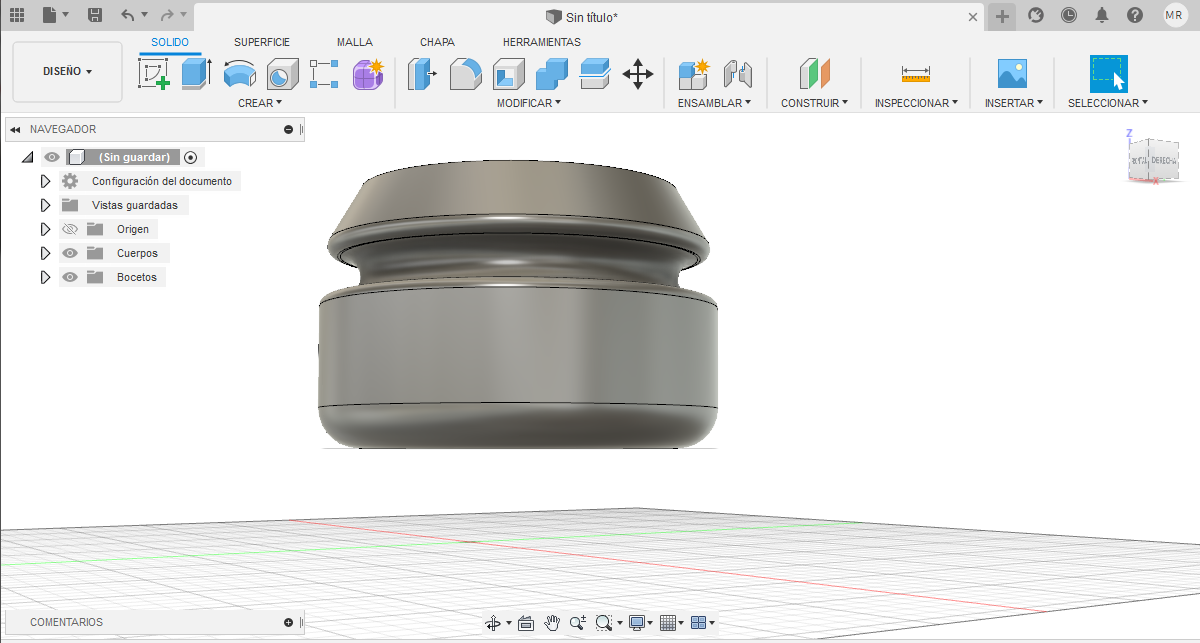Image resolution: width=1200 pixels, height=643 pixels.
Task: Switch to the SUPERFICIE tab
Action: pyautogui.click(x=262, y=42)
